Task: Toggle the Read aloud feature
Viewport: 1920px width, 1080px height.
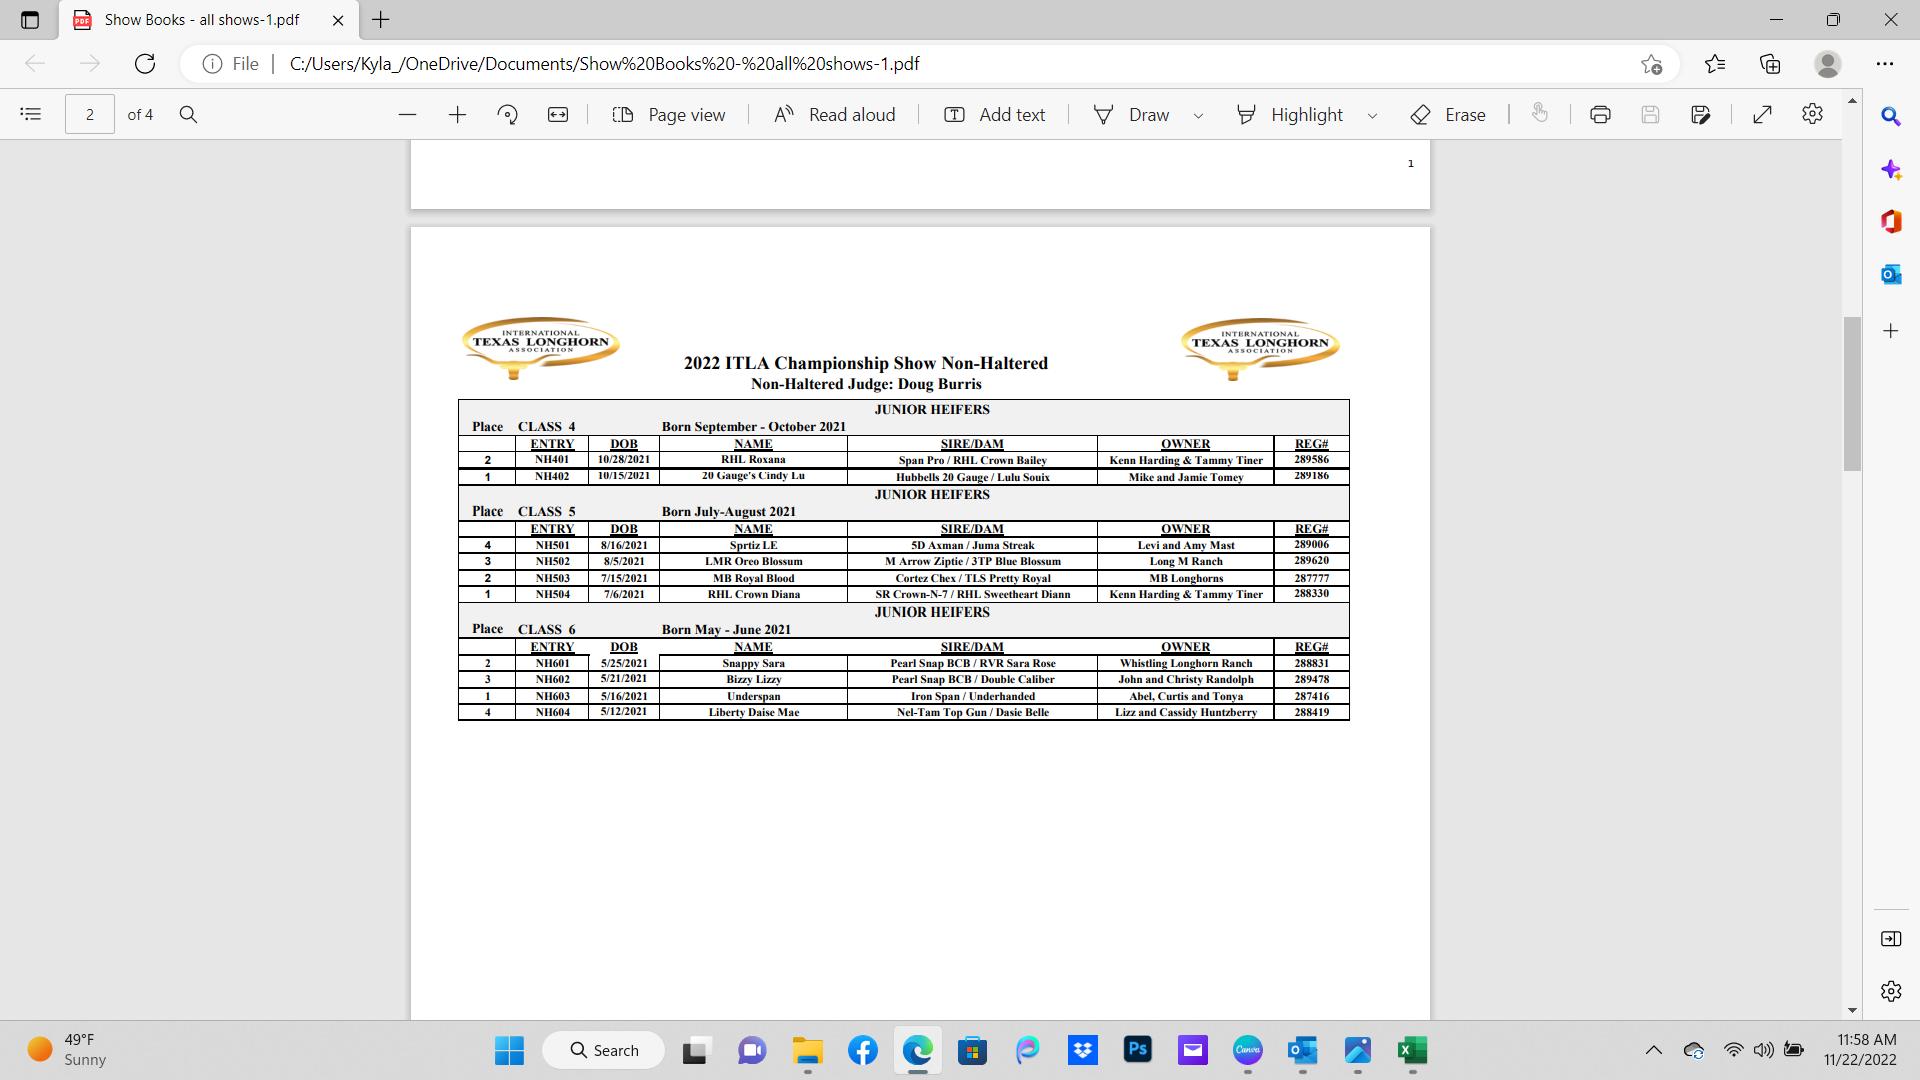Action: (834, 115)
